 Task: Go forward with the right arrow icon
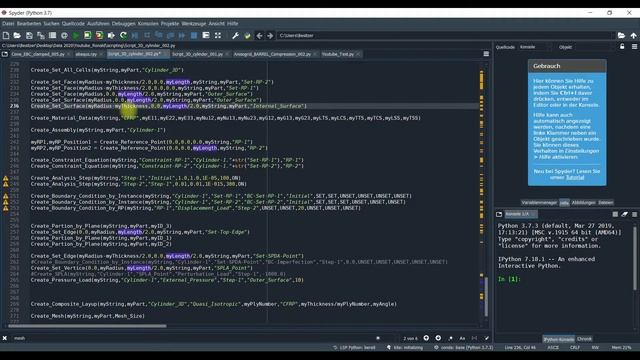(x=270, y=36)
